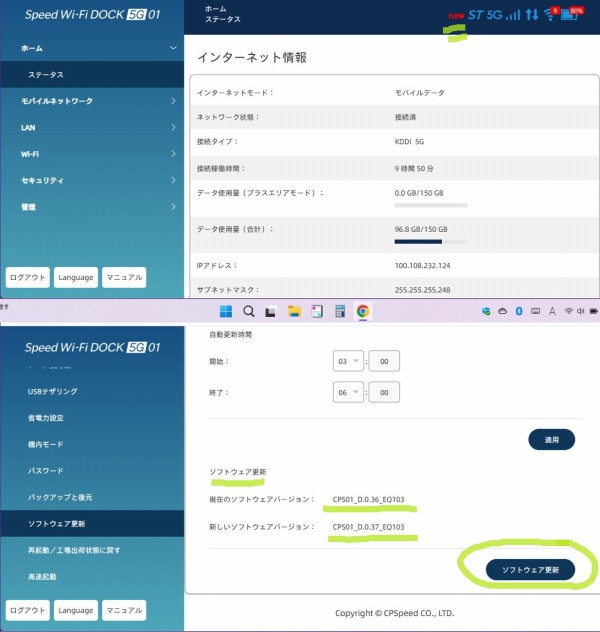This screenshot has width=600, height=632.
Task: Expand the LAN menu arrow
Action: click(x=173, y=127)
